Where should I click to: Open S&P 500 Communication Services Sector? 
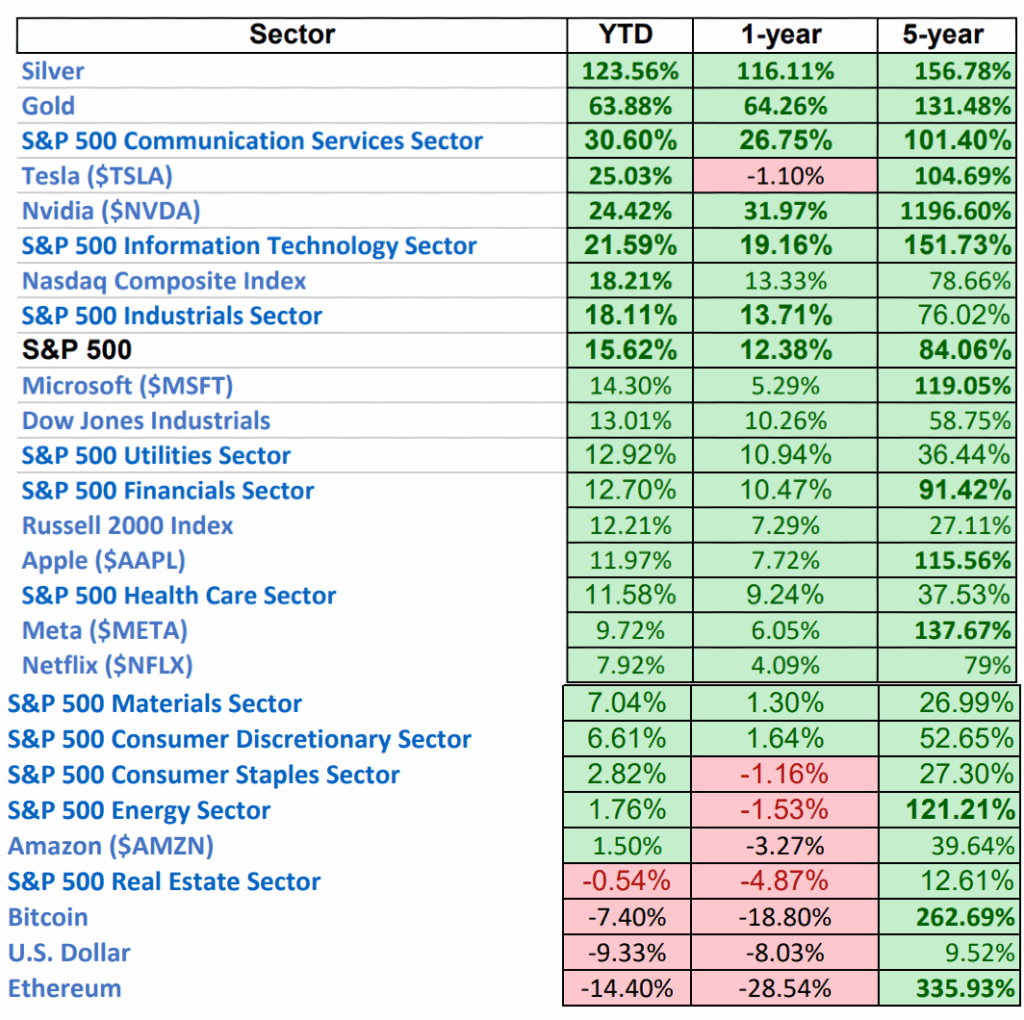pos(252,141)
